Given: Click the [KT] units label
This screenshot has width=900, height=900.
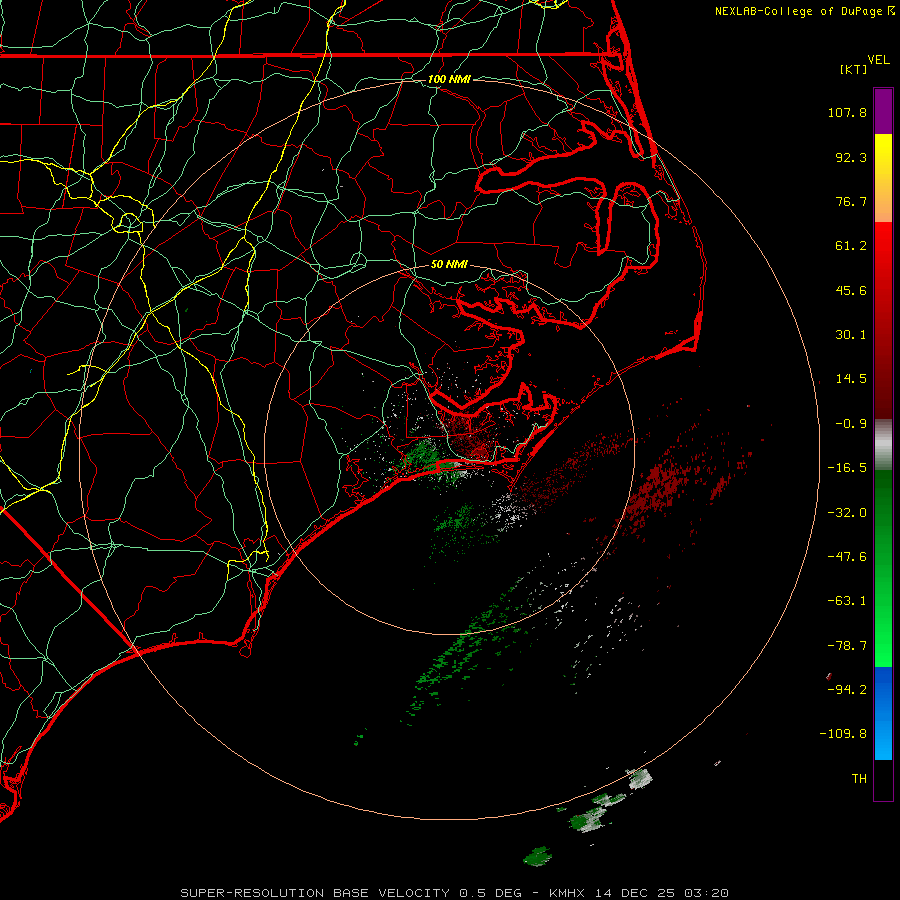Looking at the screenshot, I should click(854, 69).
